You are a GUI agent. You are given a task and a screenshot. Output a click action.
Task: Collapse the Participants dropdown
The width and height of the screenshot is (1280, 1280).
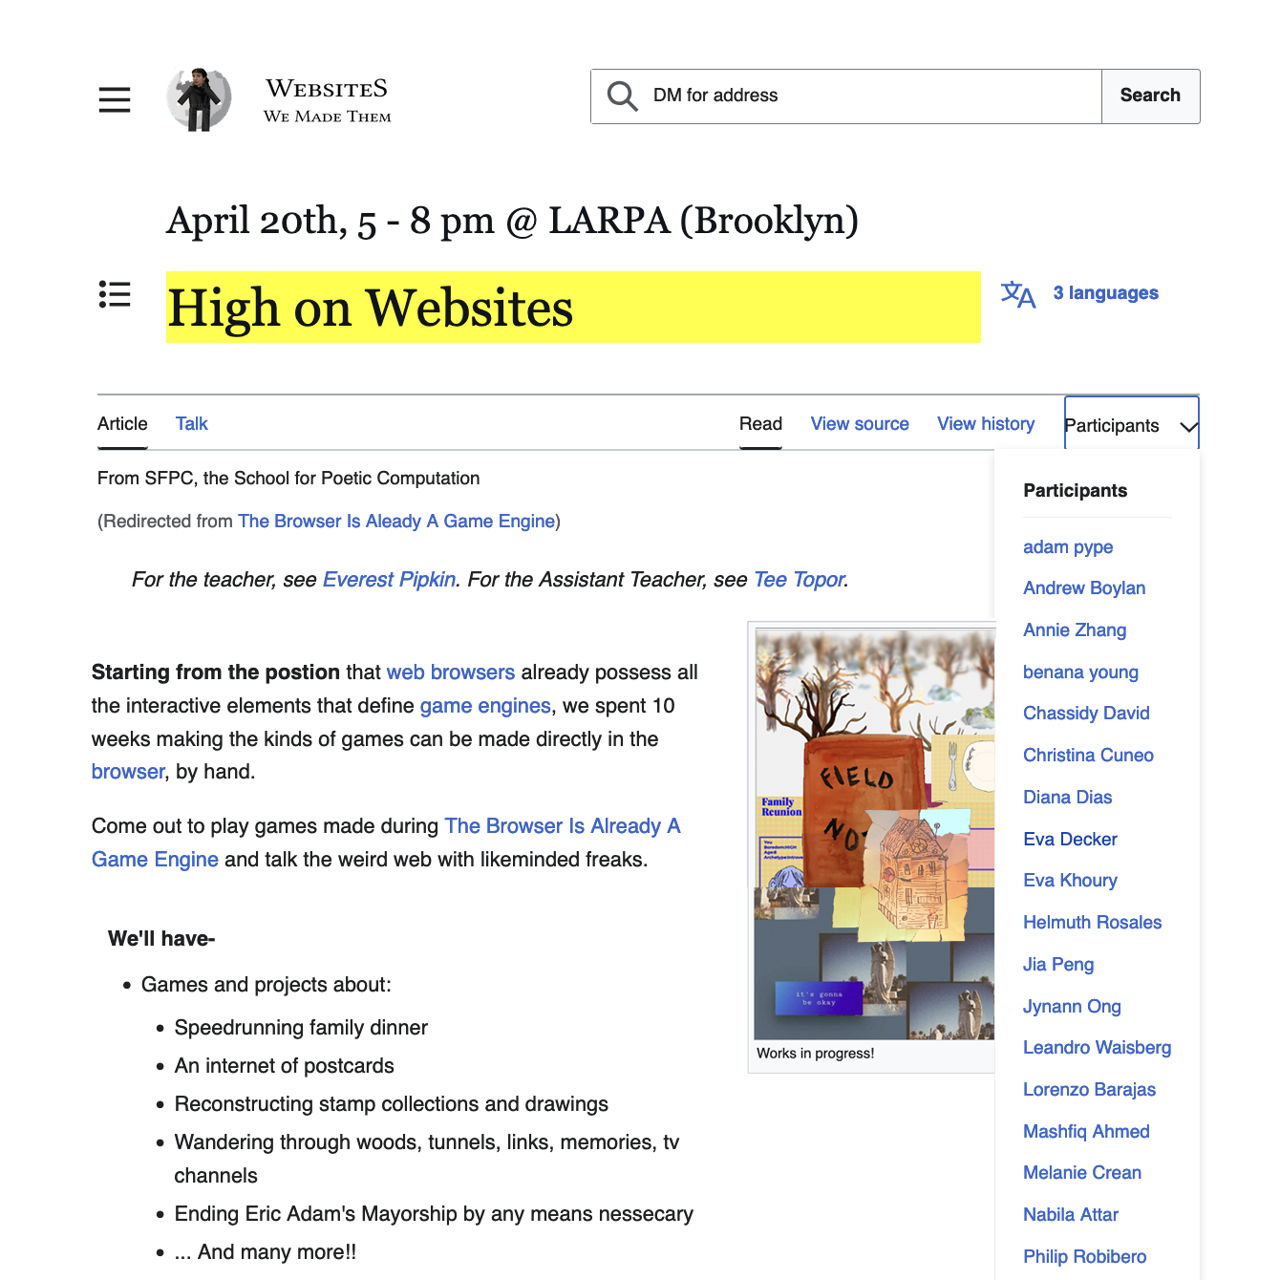[1112, 425]
